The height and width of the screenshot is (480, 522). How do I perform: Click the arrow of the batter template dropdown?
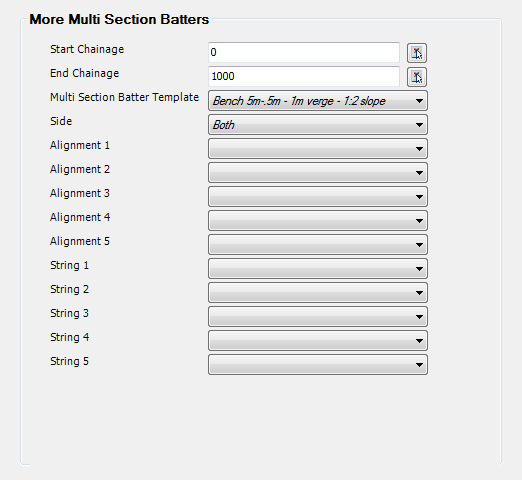tap(419, 101)
